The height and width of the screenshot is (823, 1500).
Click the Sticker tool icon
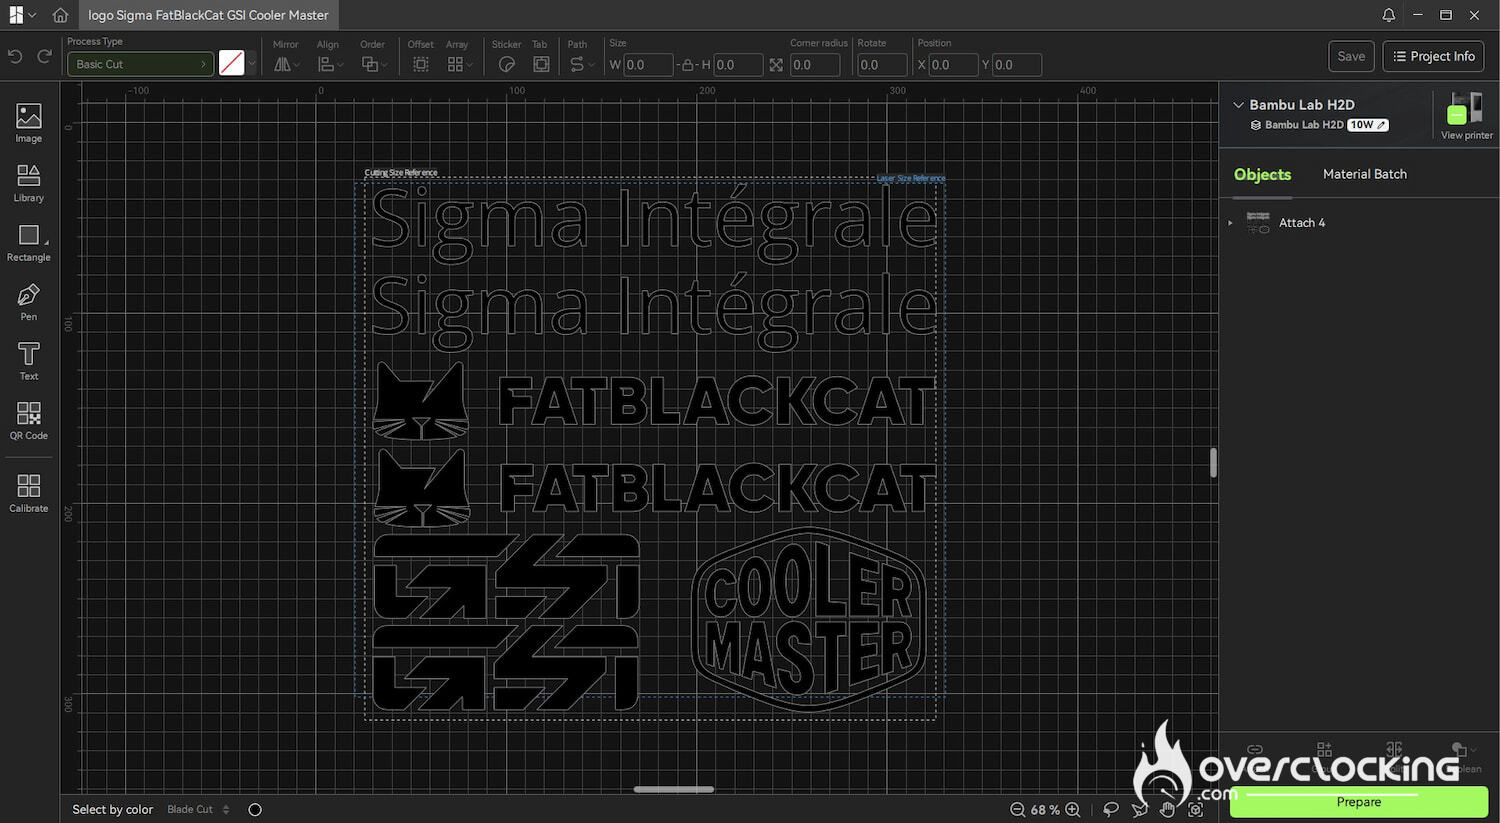(x=507, y=64)
